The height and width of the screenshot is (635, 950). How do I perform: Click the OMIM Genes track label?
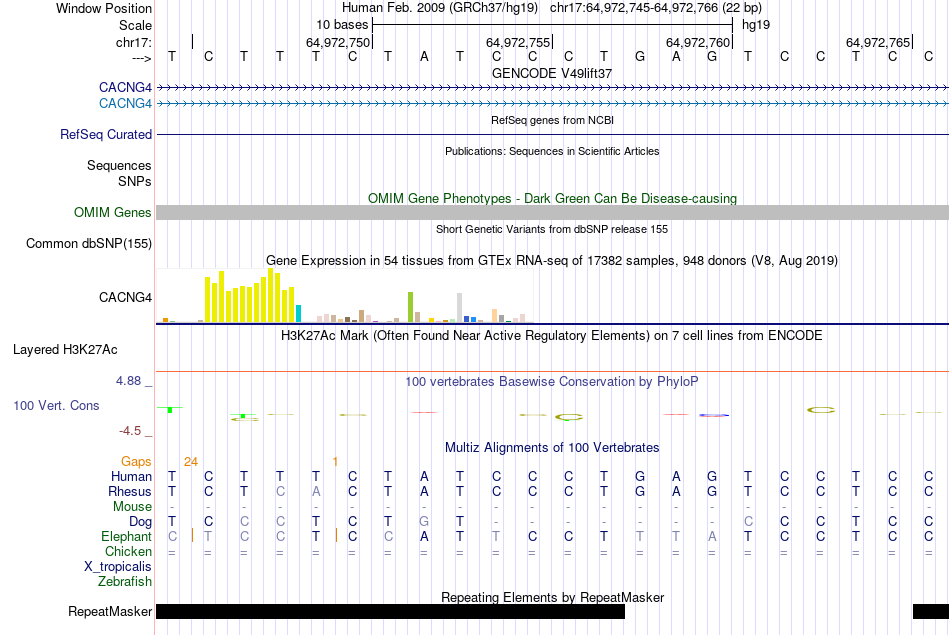coord(113,213)
